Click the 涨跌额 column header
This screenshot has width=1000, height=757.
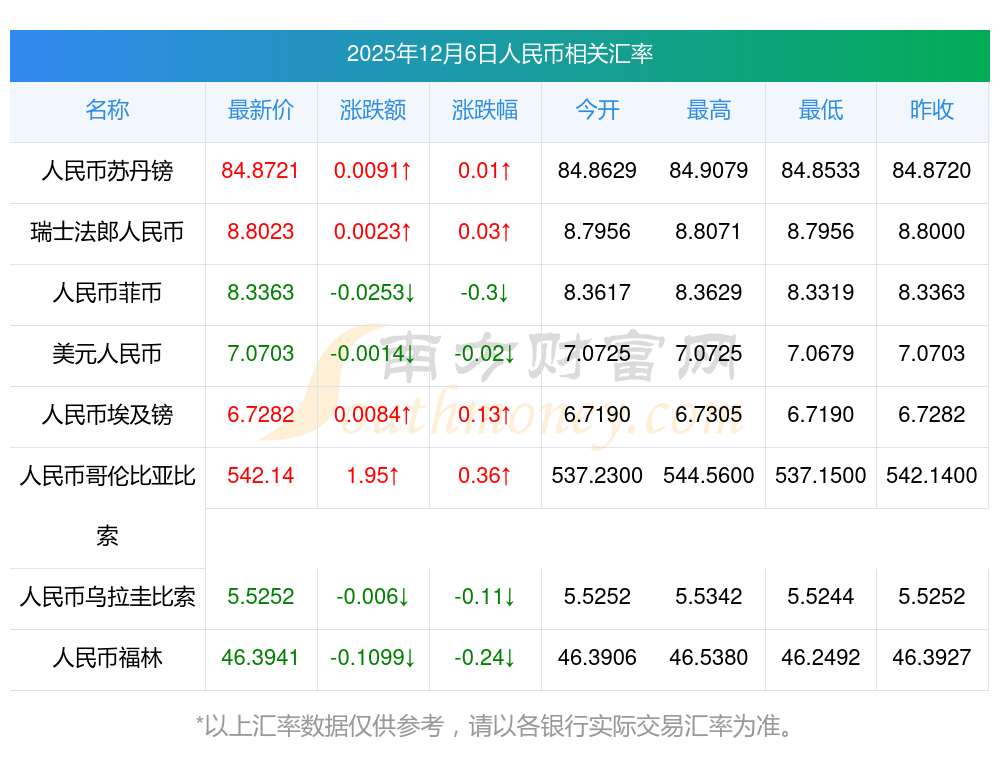[372, 110]
